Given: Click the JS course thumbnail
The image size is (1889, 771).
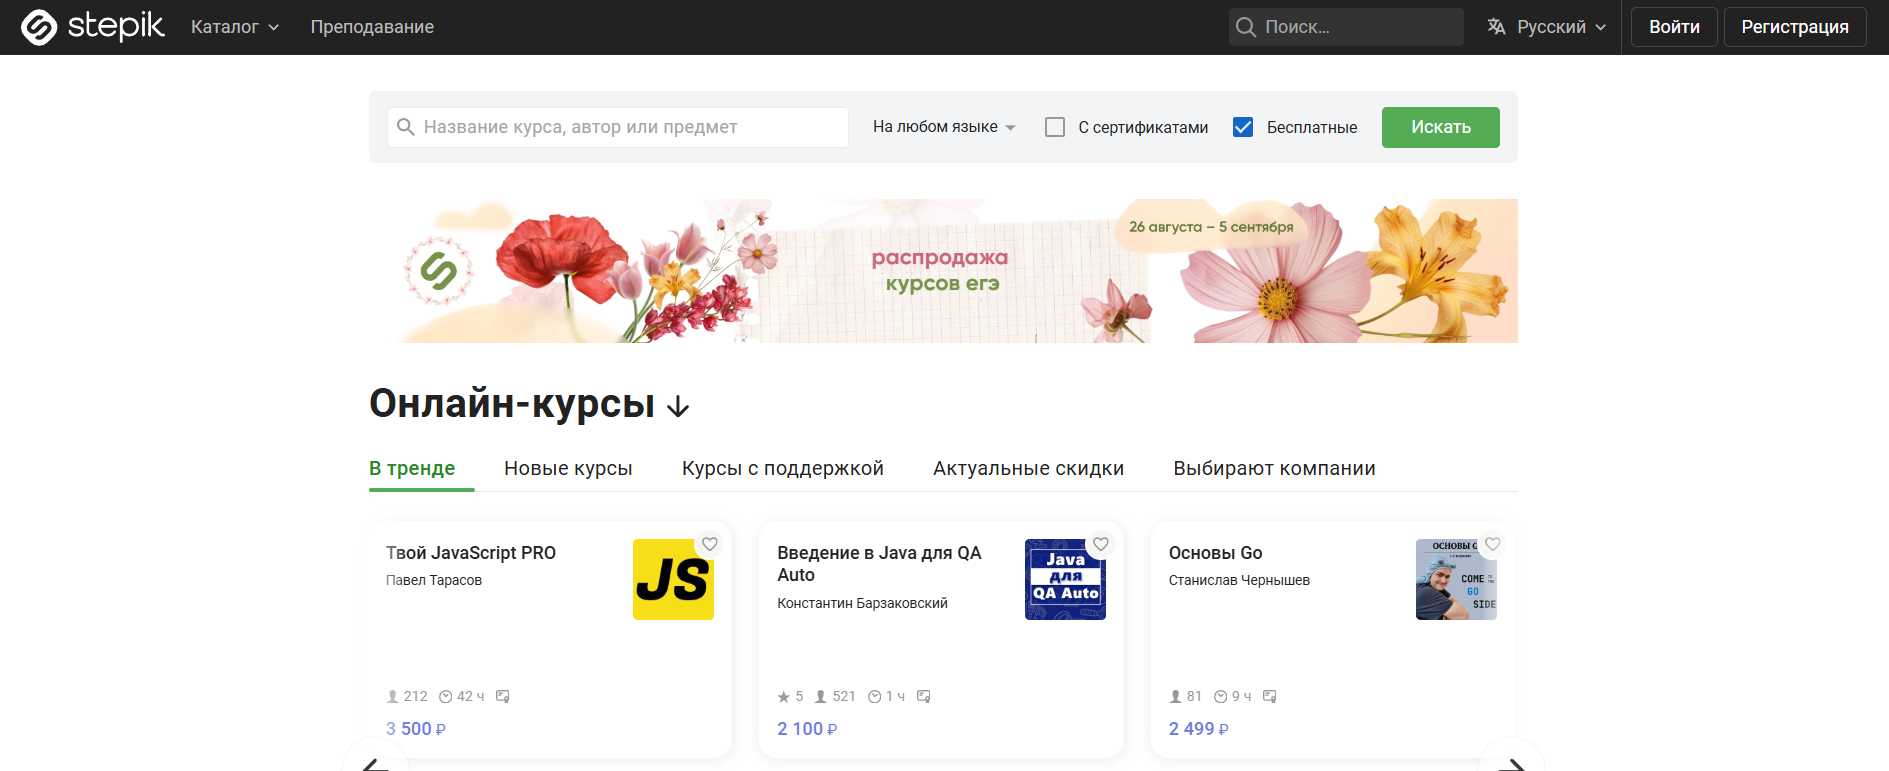Looking at the screenshot, I should point(673,580).
